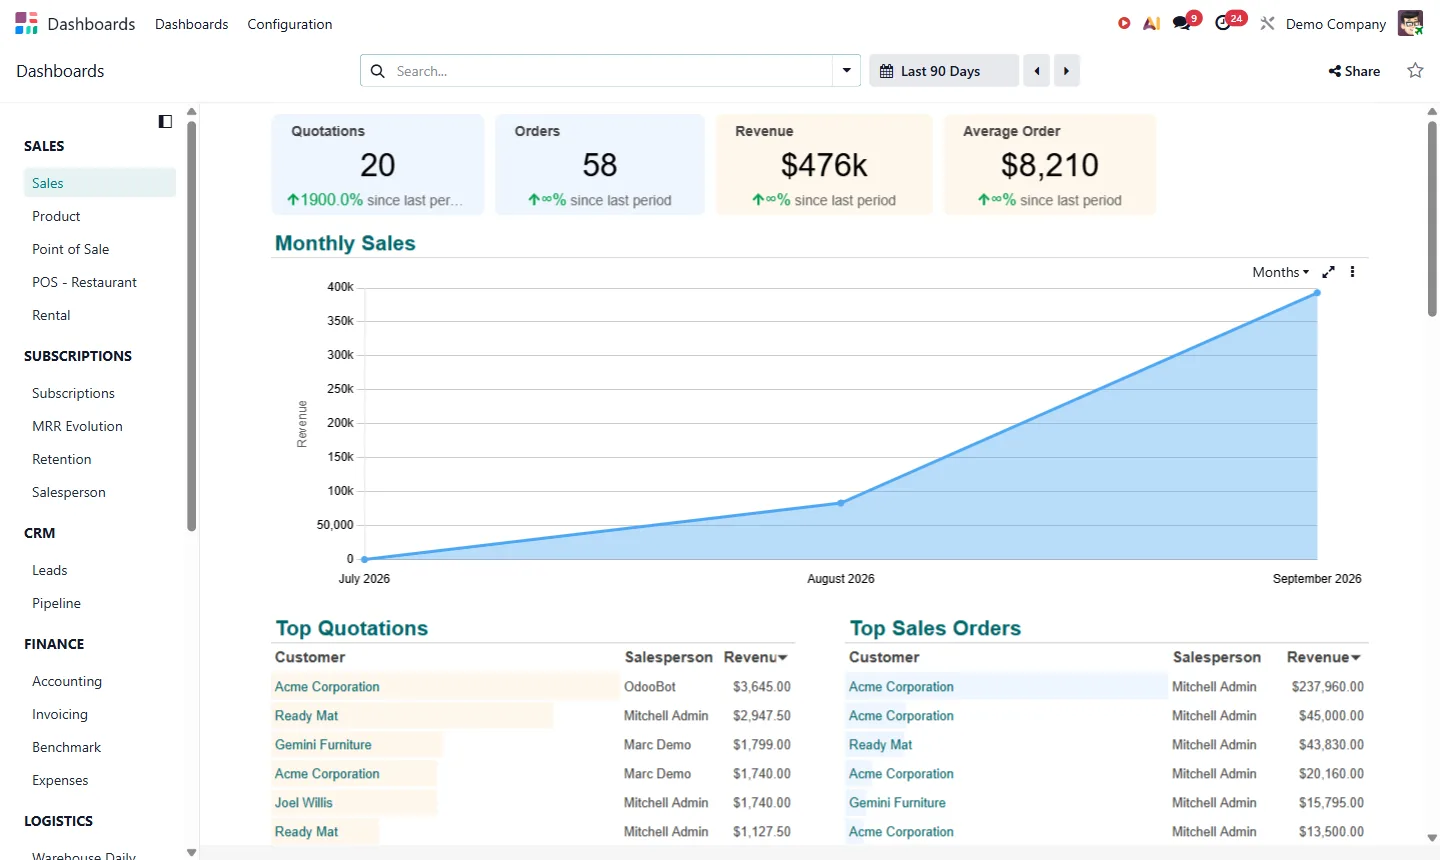Go to next period arrow

[x=1066, y=71]
